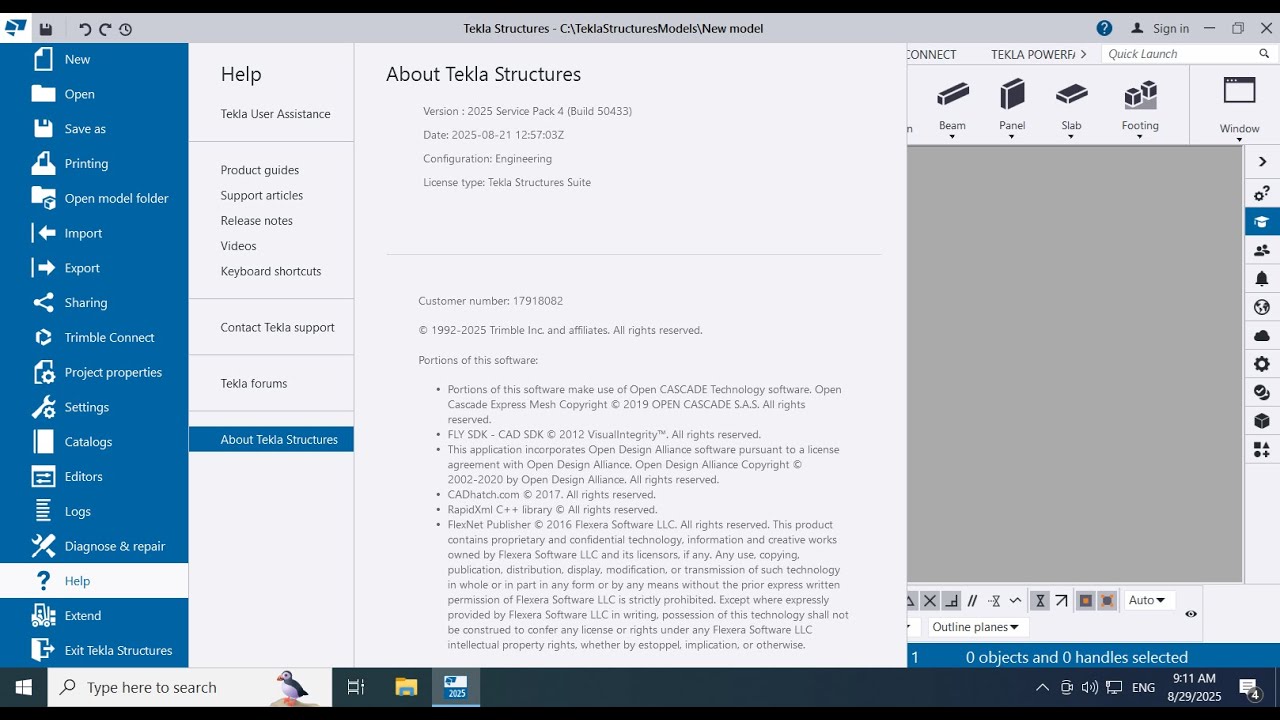Switch to the TEKLA POWERFAB ribbon tab
Screen dimensions: 1280x720
pos(1032,55)
